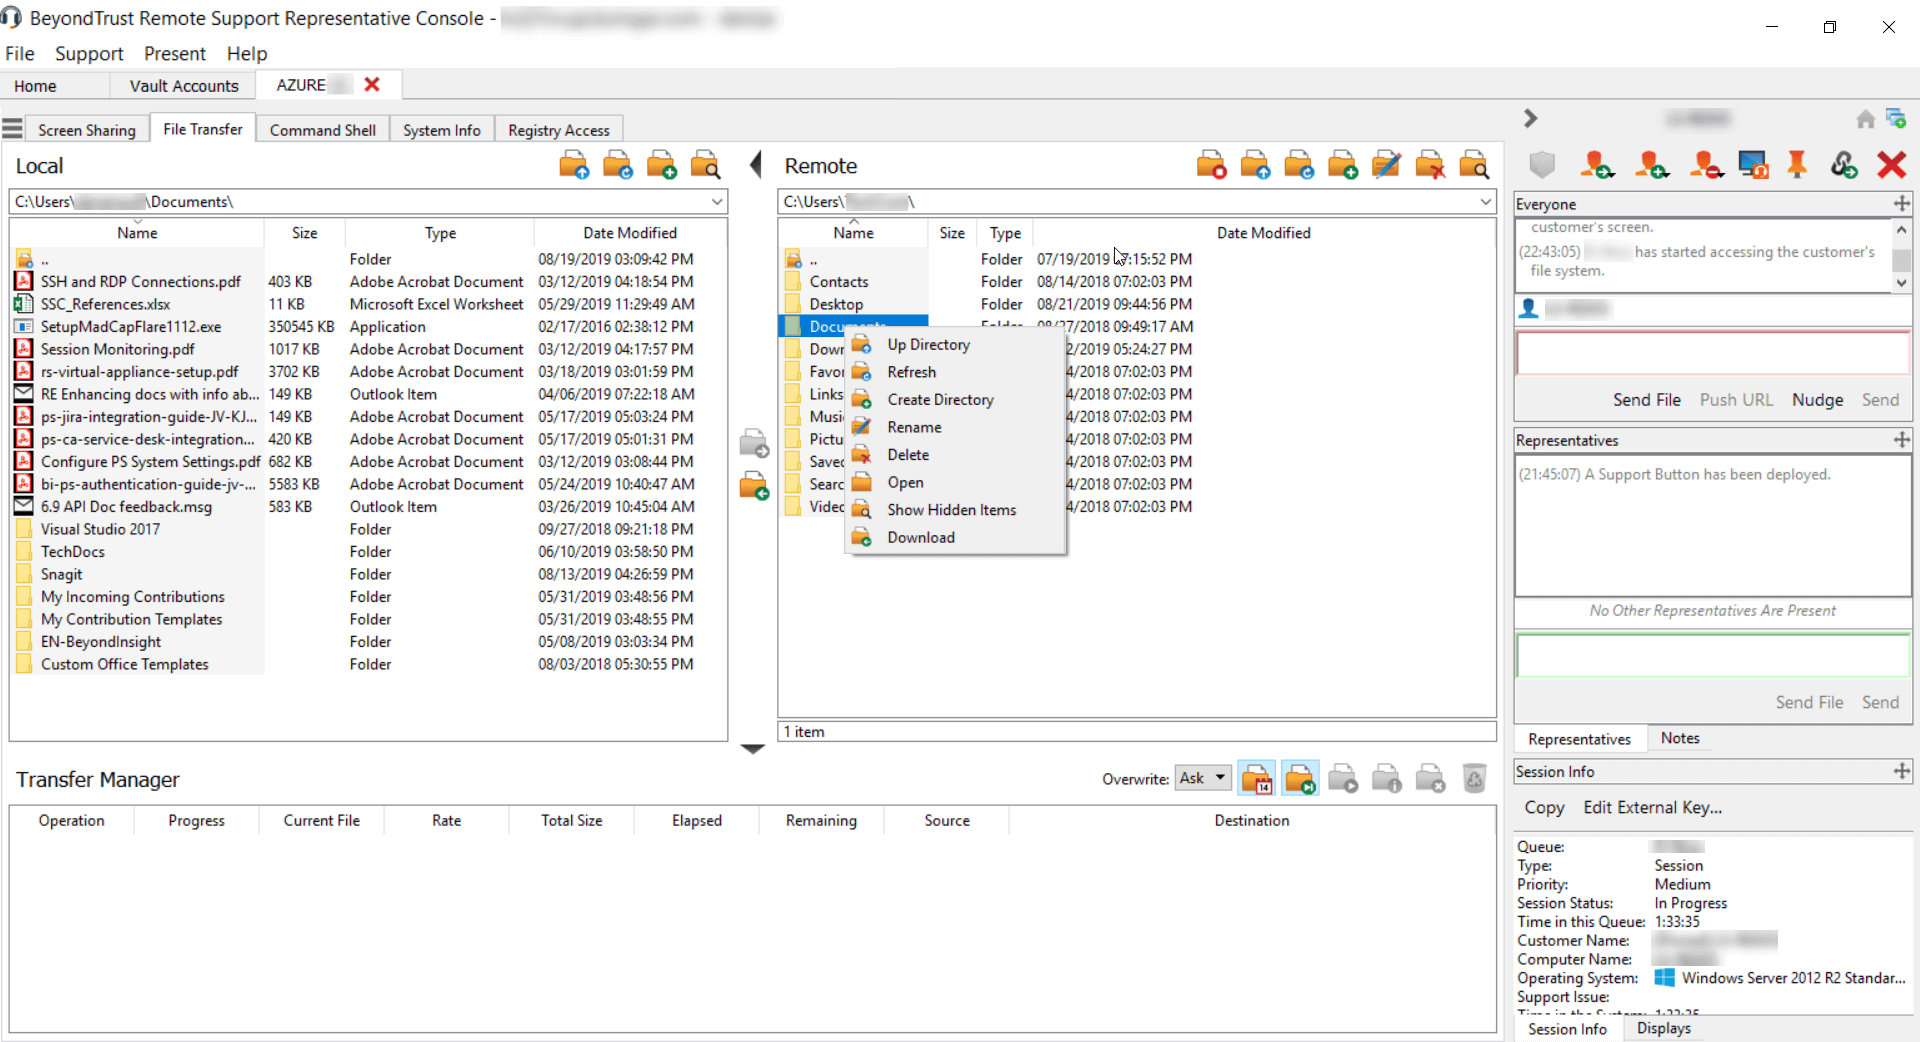Click the upload to remote arrow icon
Image resolution: width=1920 pixels, height=1042 pixels.
click(x=754, y=443)
